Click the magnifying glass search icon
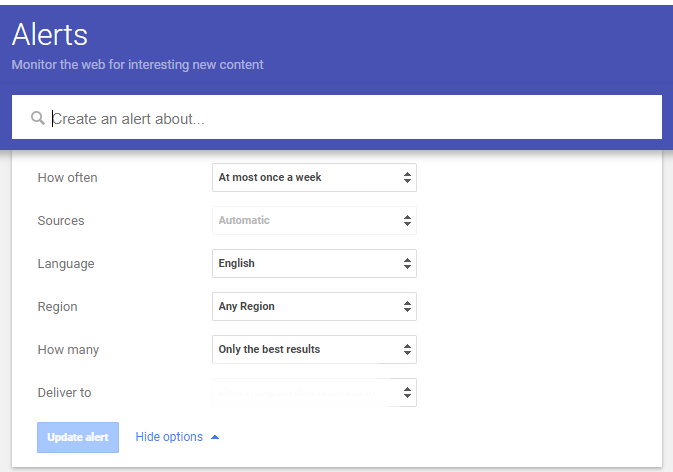Screen dimensions: 673x472 point(38,118)
